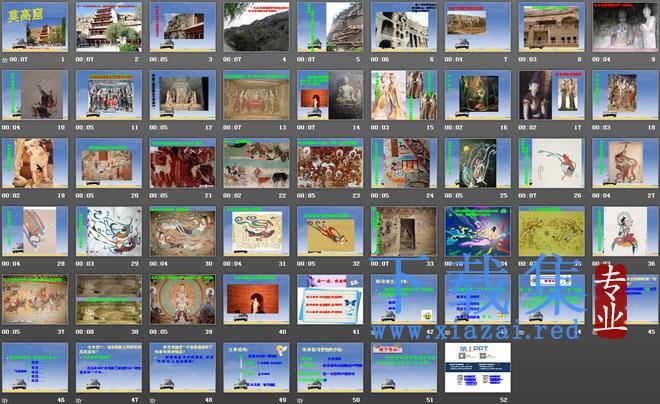
Task: Select slide 9 with the giant Buddha statue
Action: (625, 27)
